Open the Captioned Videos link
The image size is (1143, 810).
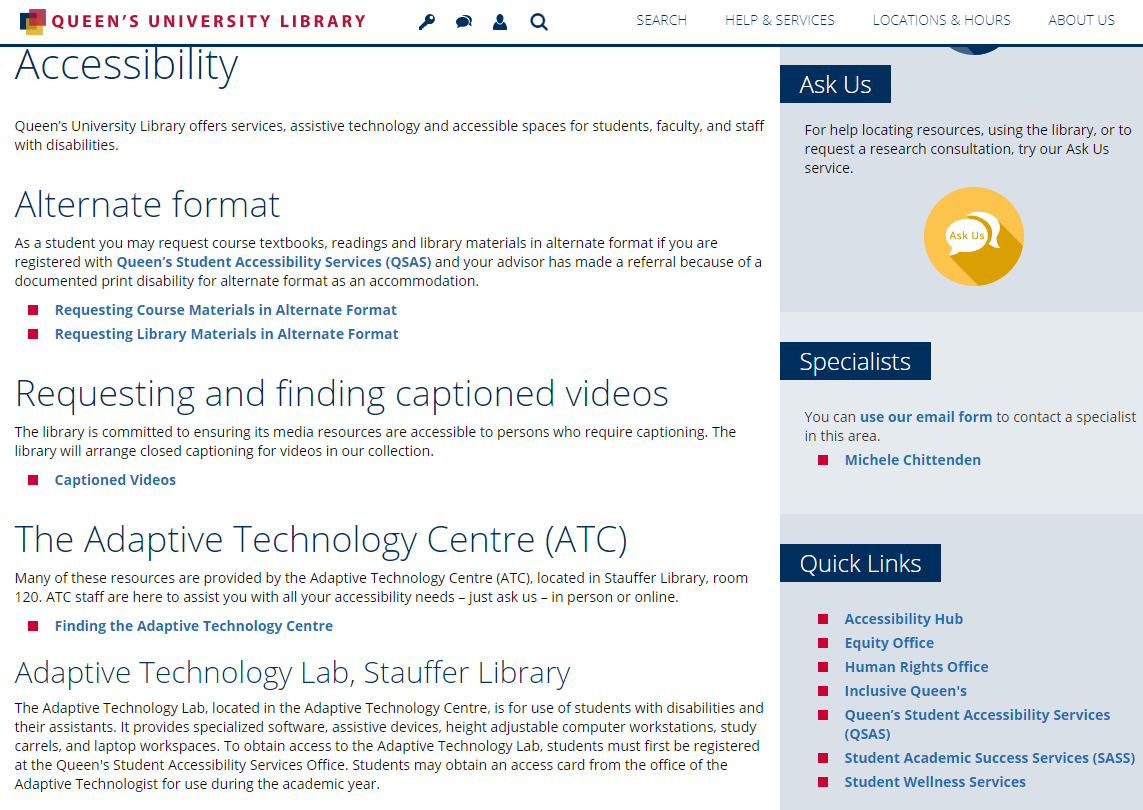pyautogui.click(x=115, y=480)
